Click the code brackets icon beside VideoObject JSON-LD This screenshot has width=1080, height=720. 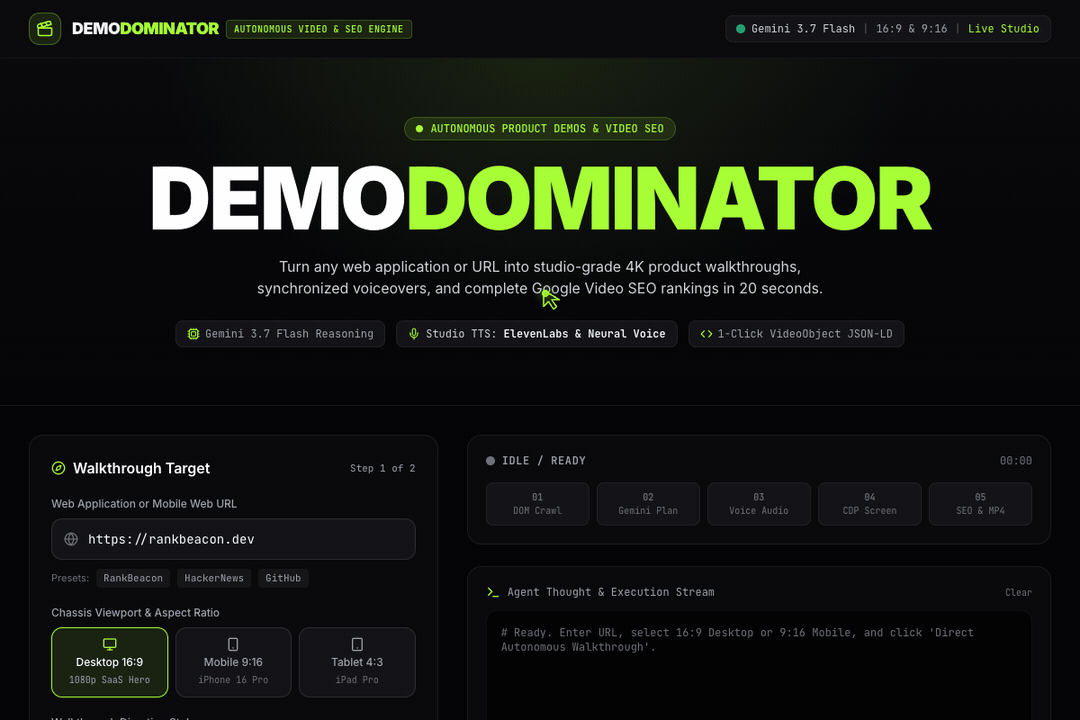706,333
